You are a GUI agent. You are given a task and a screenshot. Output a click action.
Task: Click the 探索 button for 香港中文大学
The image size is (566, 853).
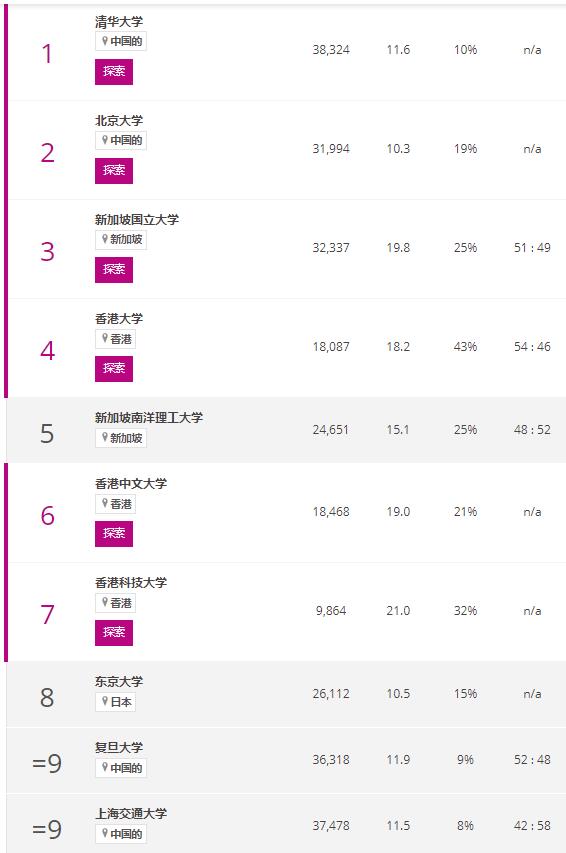[x=114, y=534]
